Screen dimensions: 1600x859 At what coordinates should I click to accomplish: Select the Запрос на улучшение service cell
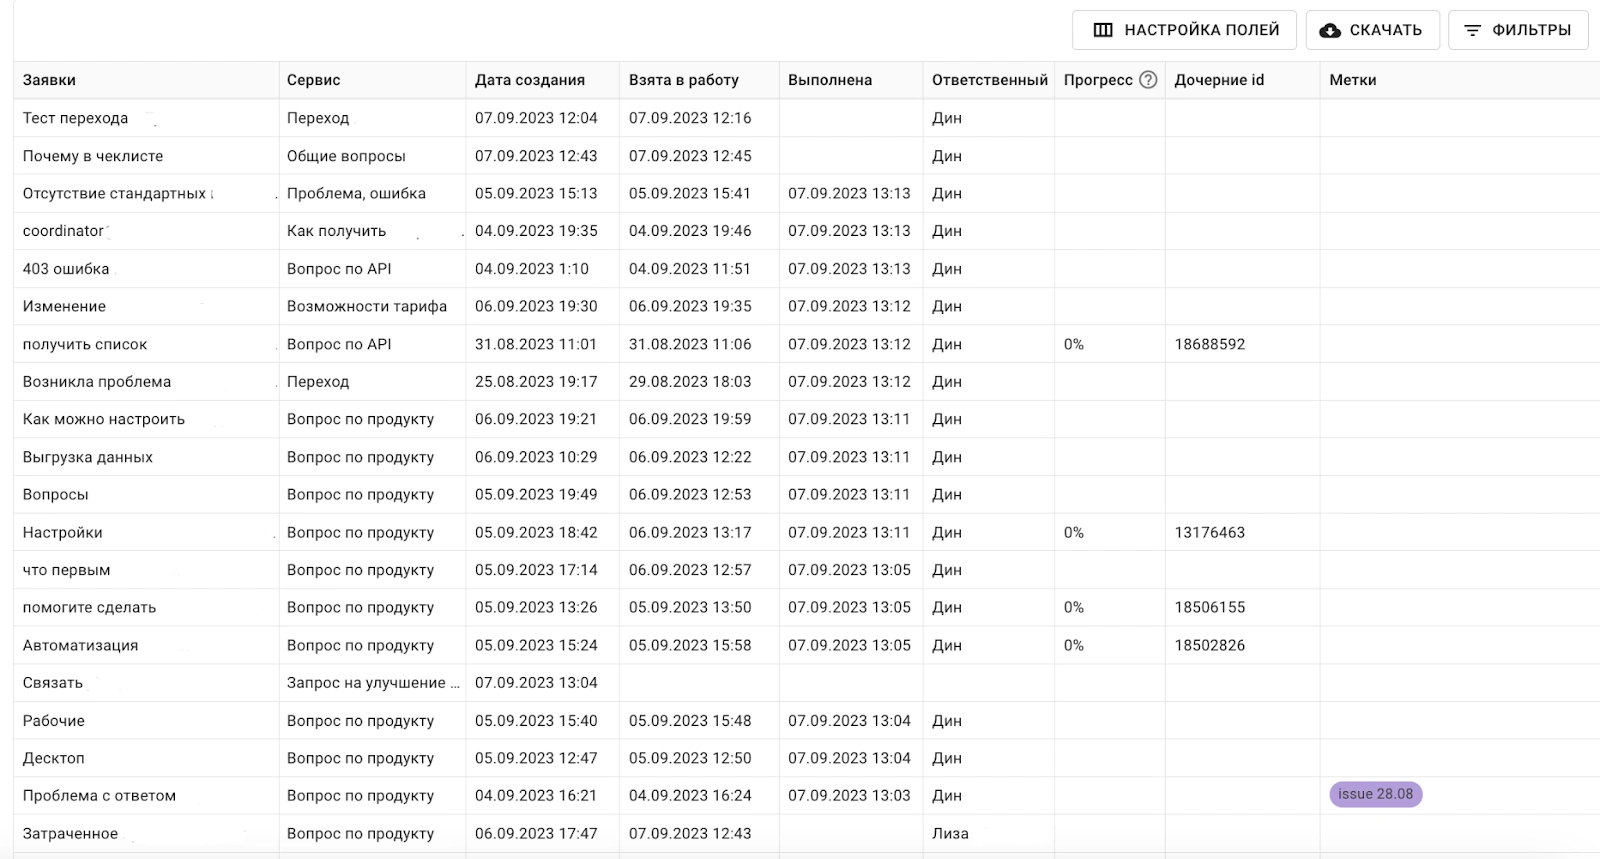coord(372,683)
